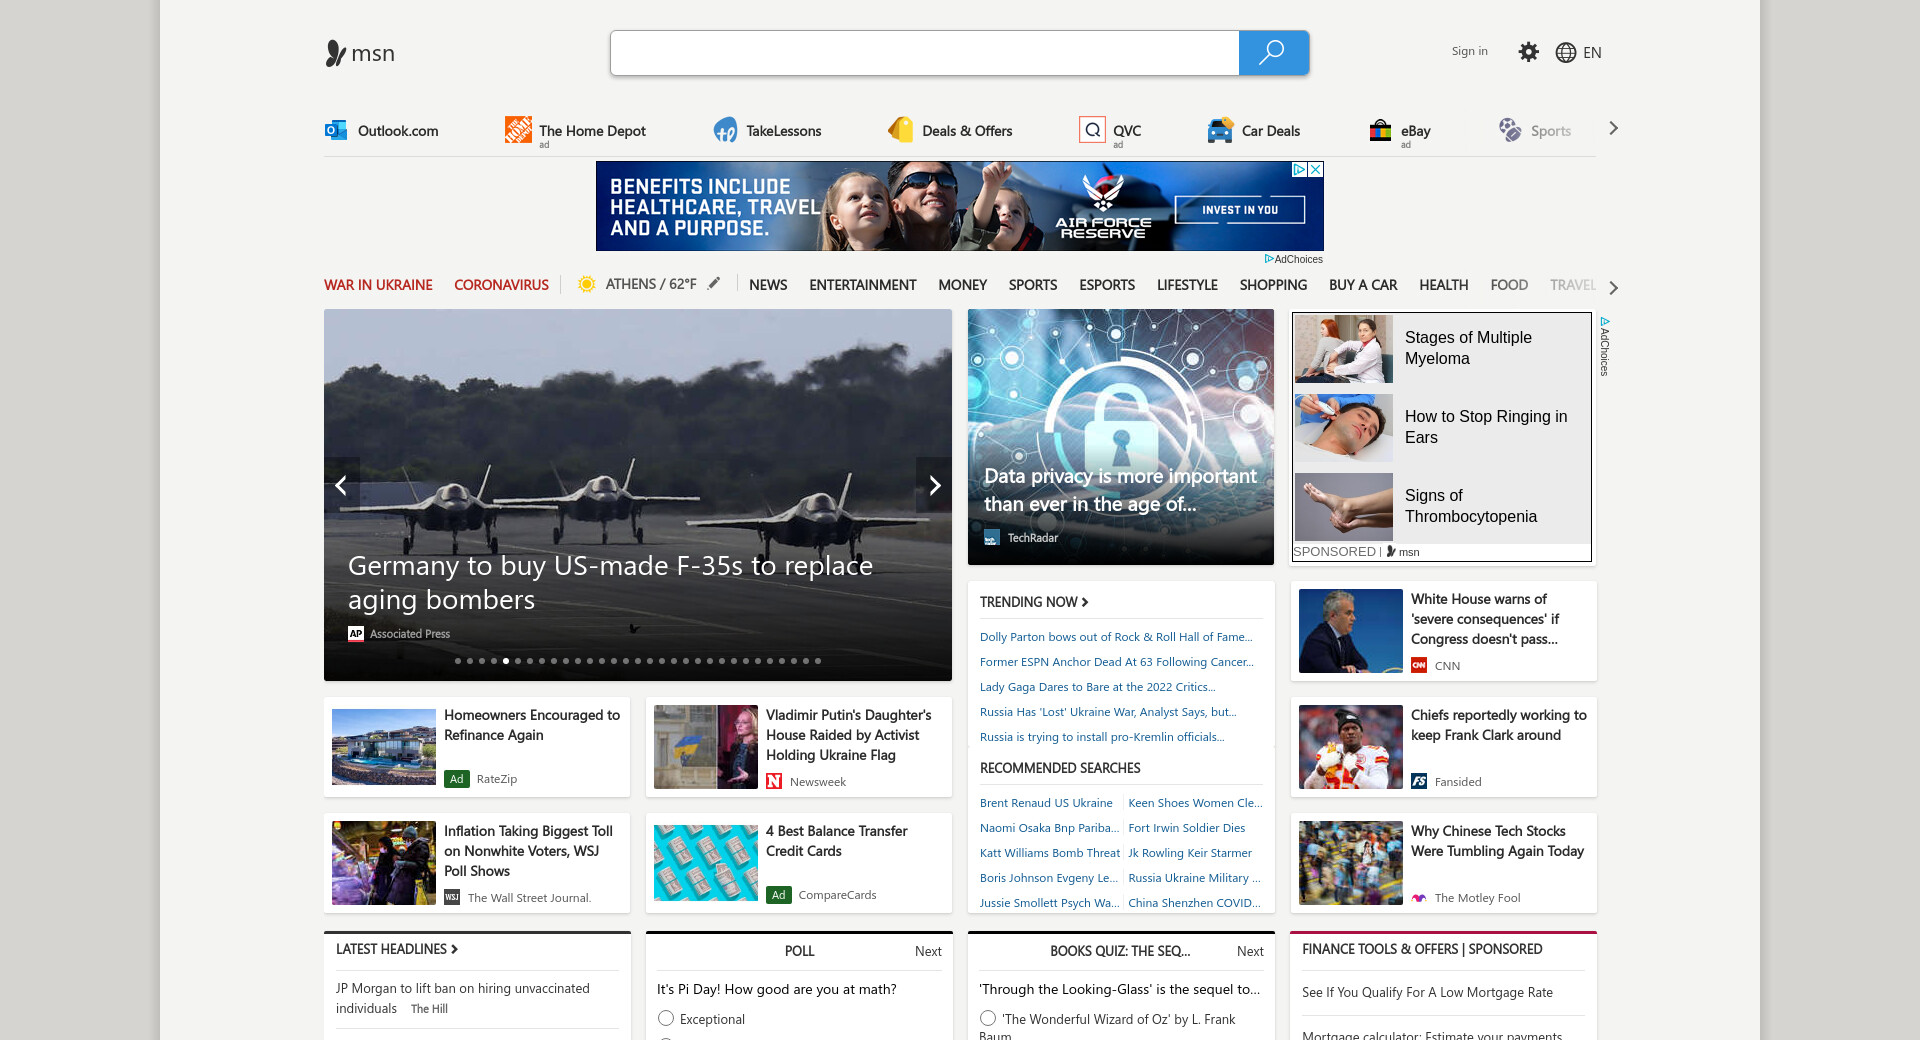Open 'How to Stop Ringing in Ears' link
The height and width of the screenshot is (1040, 1920).
point(1486,427)
